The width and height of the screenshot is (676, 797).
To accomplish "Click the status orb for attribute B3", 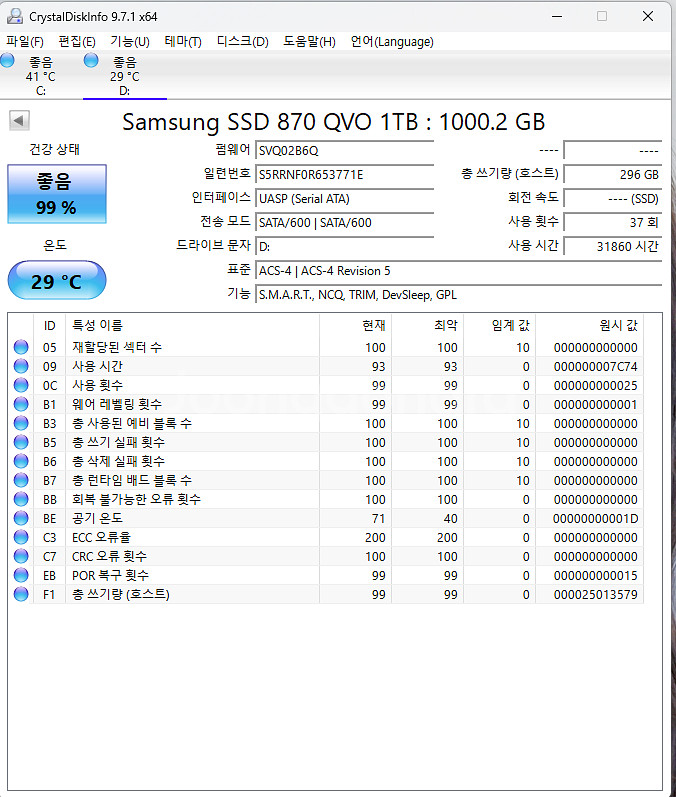I will pos(21,423).
